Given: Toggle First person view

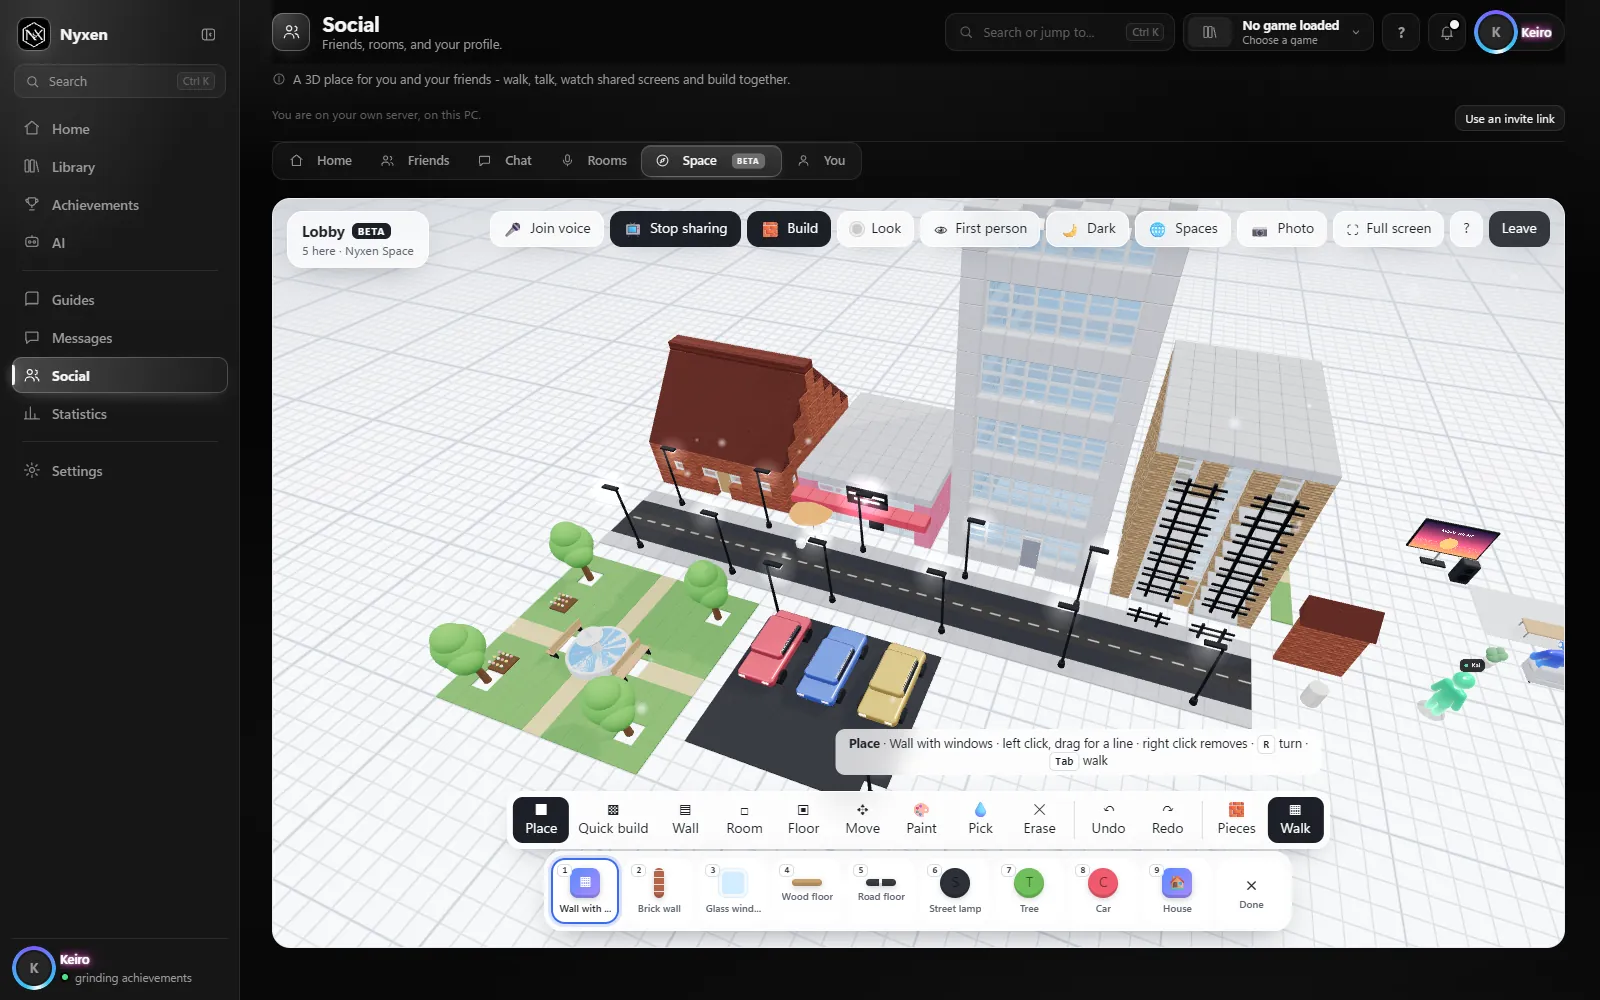Looking at the screenshot, I should pyautogui.click(x=980, y=229).
